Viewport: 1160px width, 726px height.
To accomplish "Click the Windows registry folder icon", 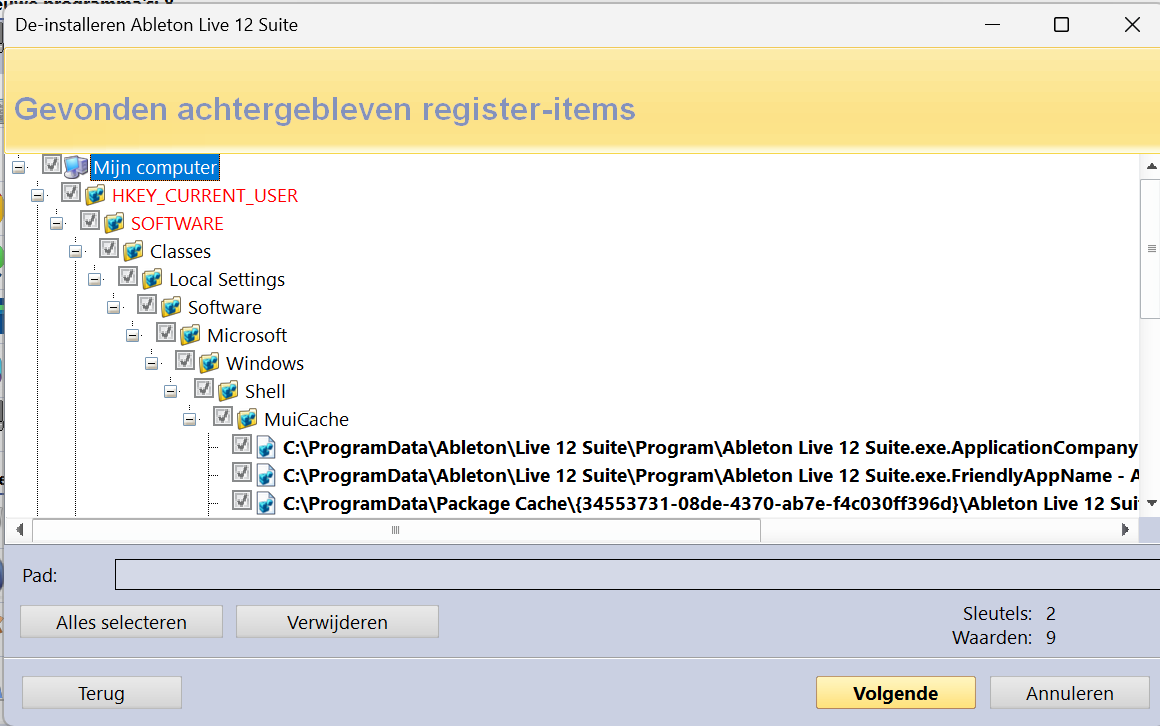I will [209, 363].
